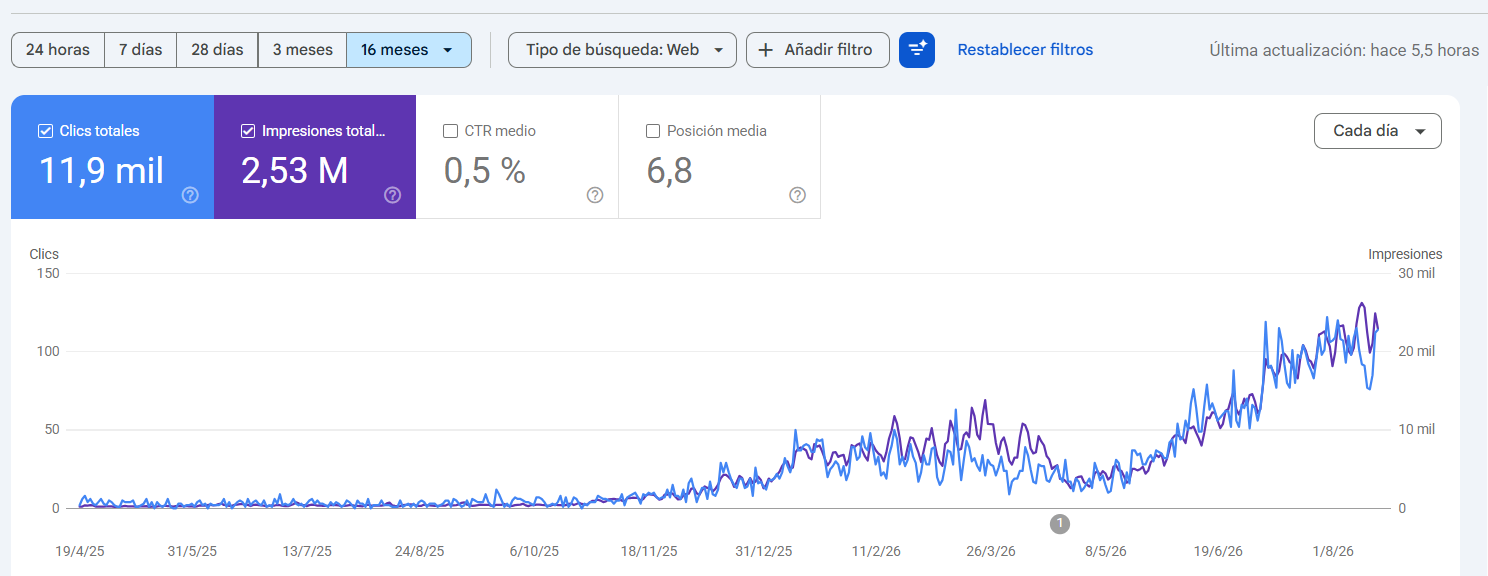The width and height of the screenshot is (1488, 576).
Task: Click the Añadir filtro button
Action: pos(818,50)
